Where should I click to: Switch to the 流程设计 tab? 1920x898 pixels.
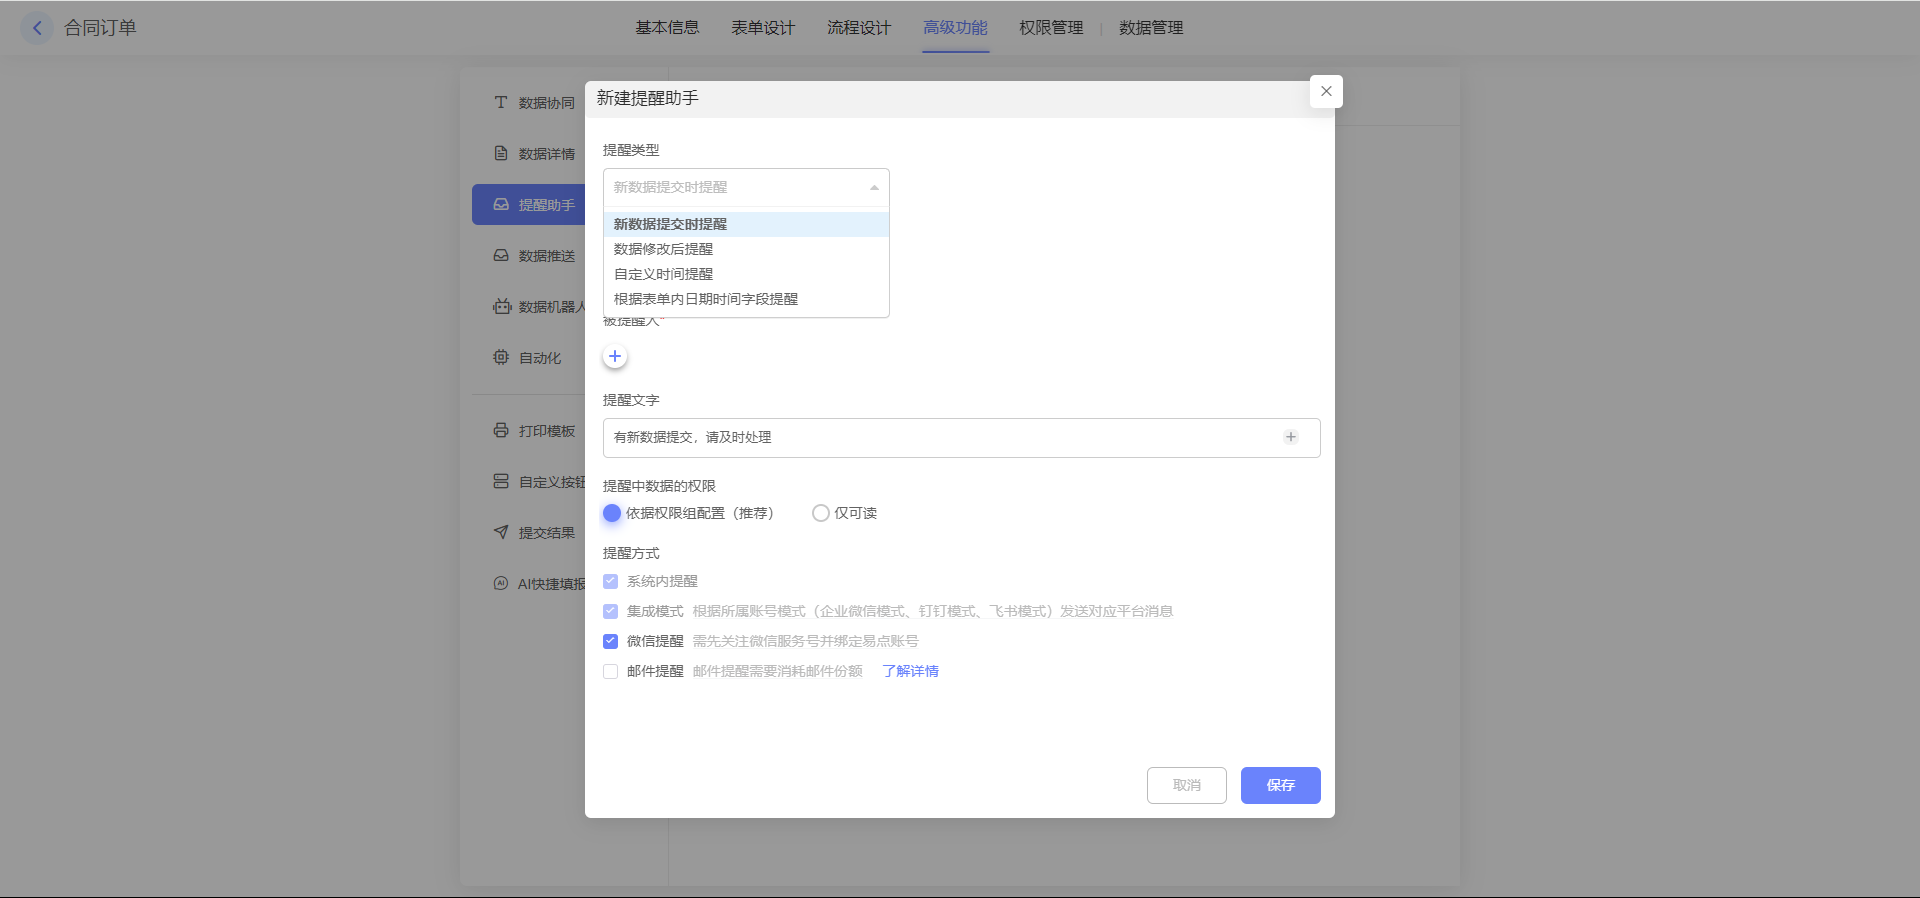coord(858,28)
